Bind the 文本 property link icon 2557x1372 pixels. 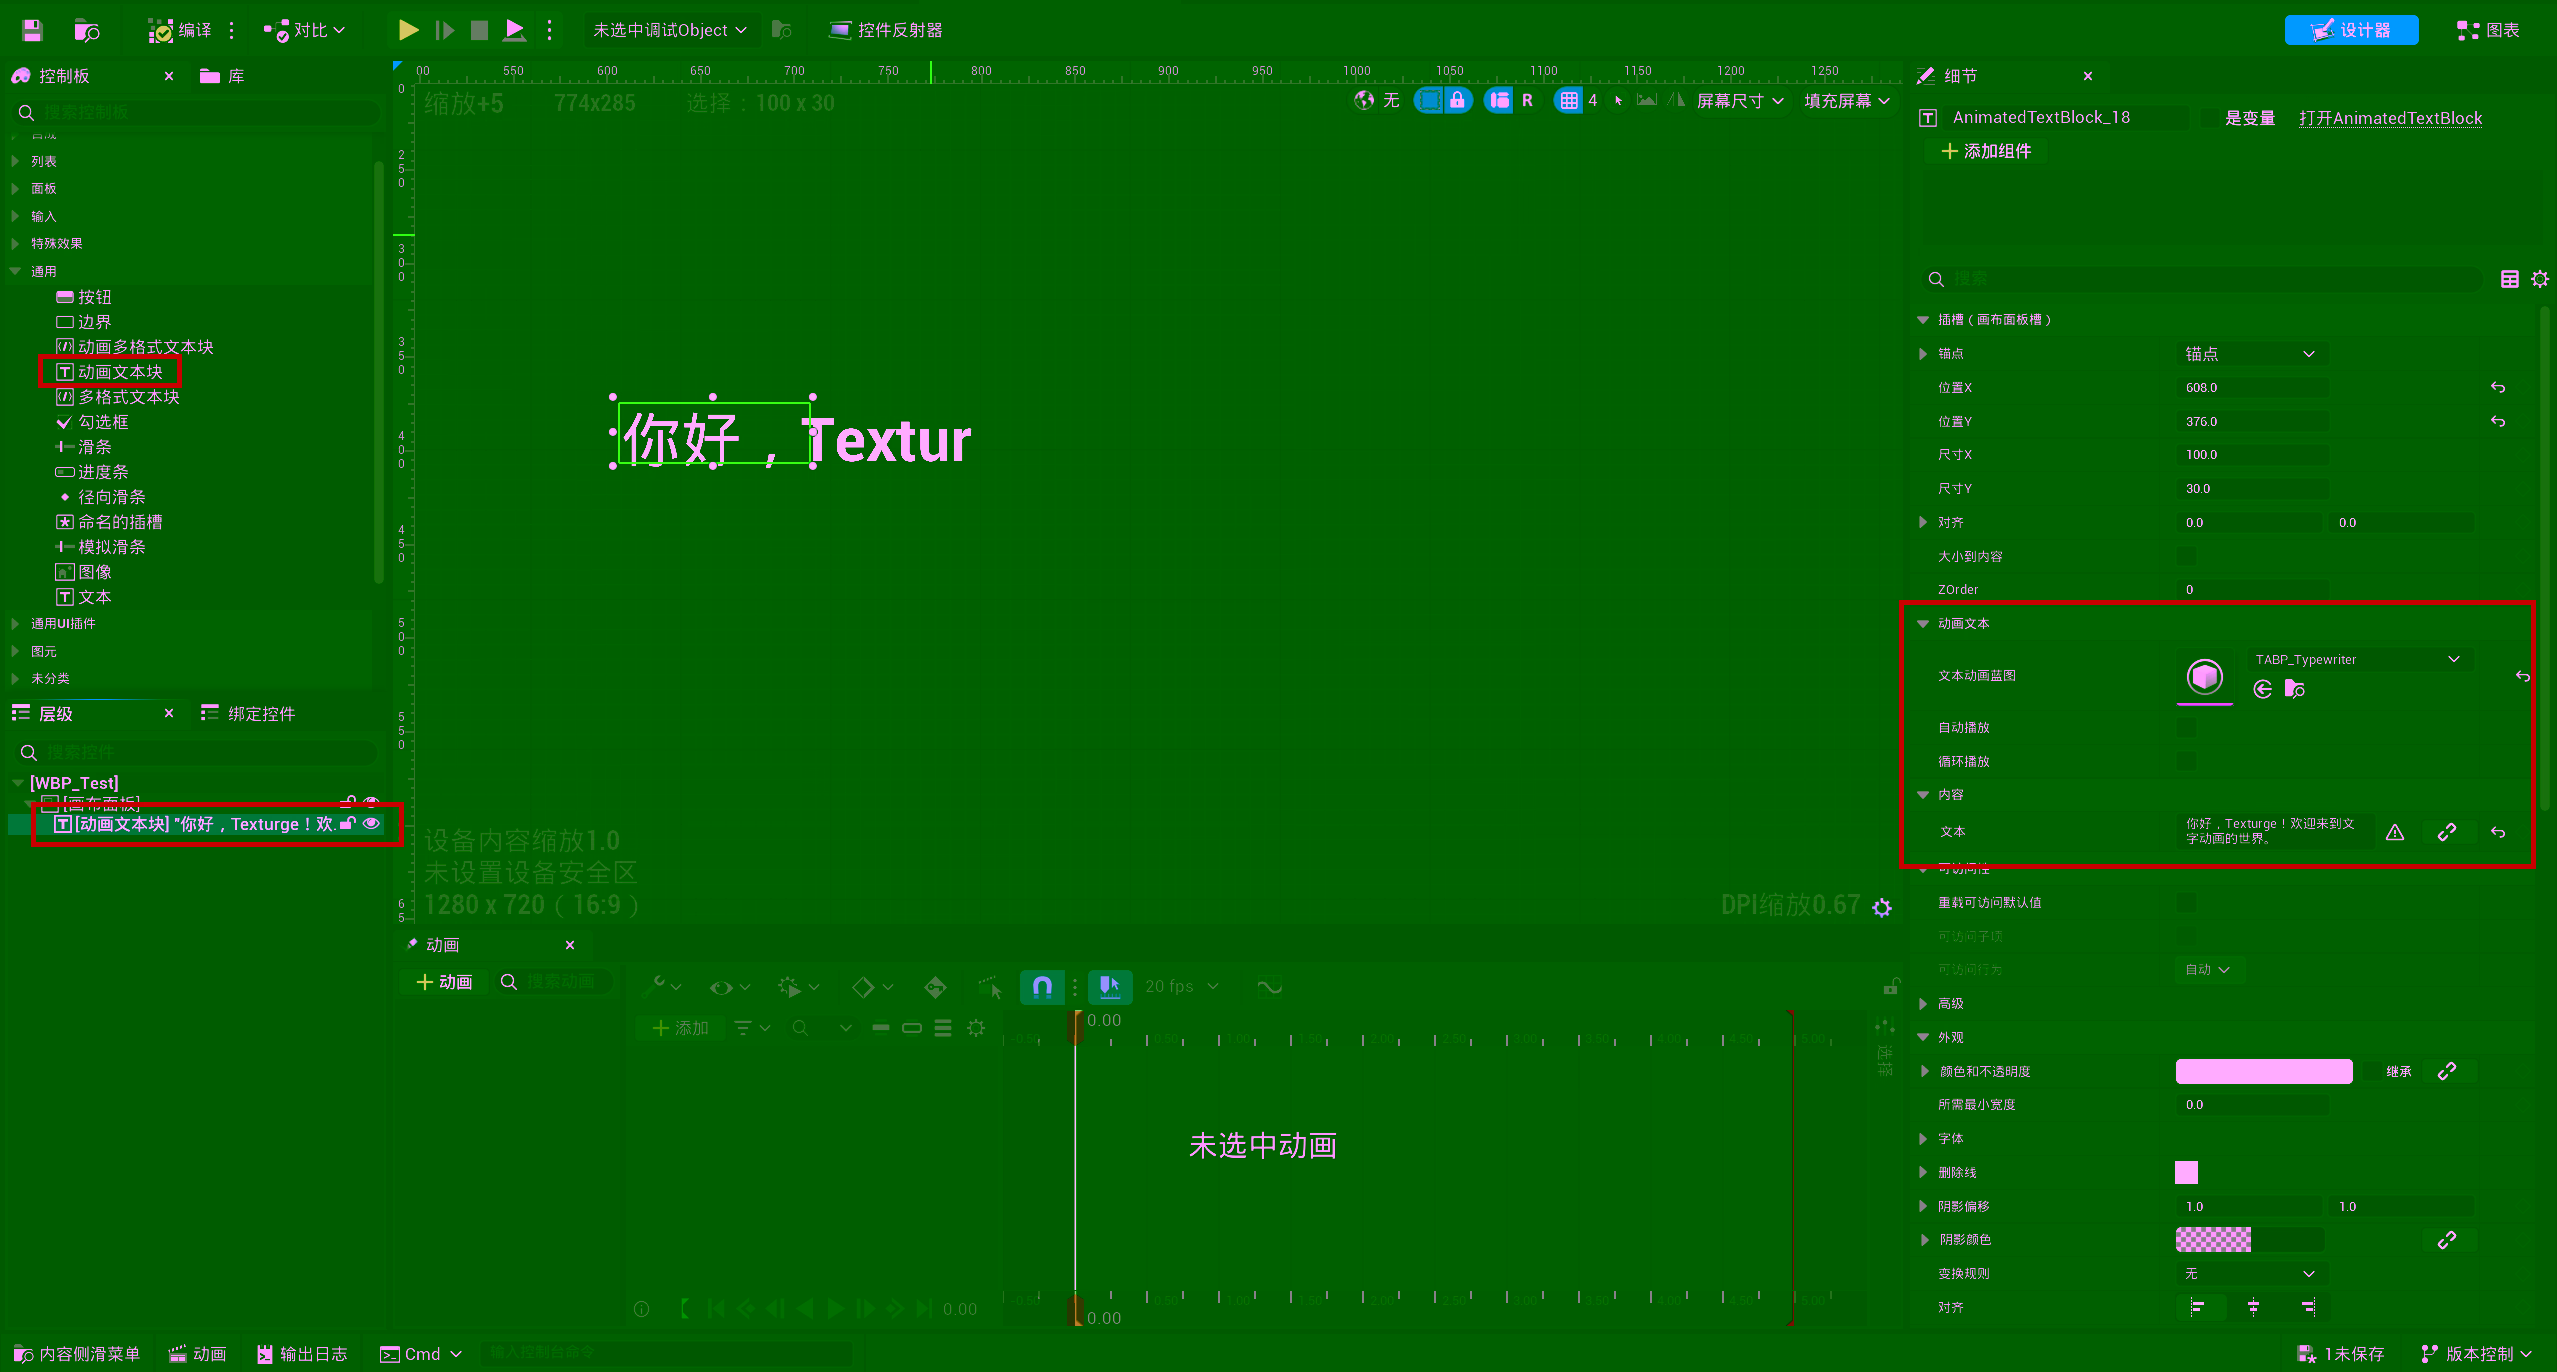coord(2447,832)
